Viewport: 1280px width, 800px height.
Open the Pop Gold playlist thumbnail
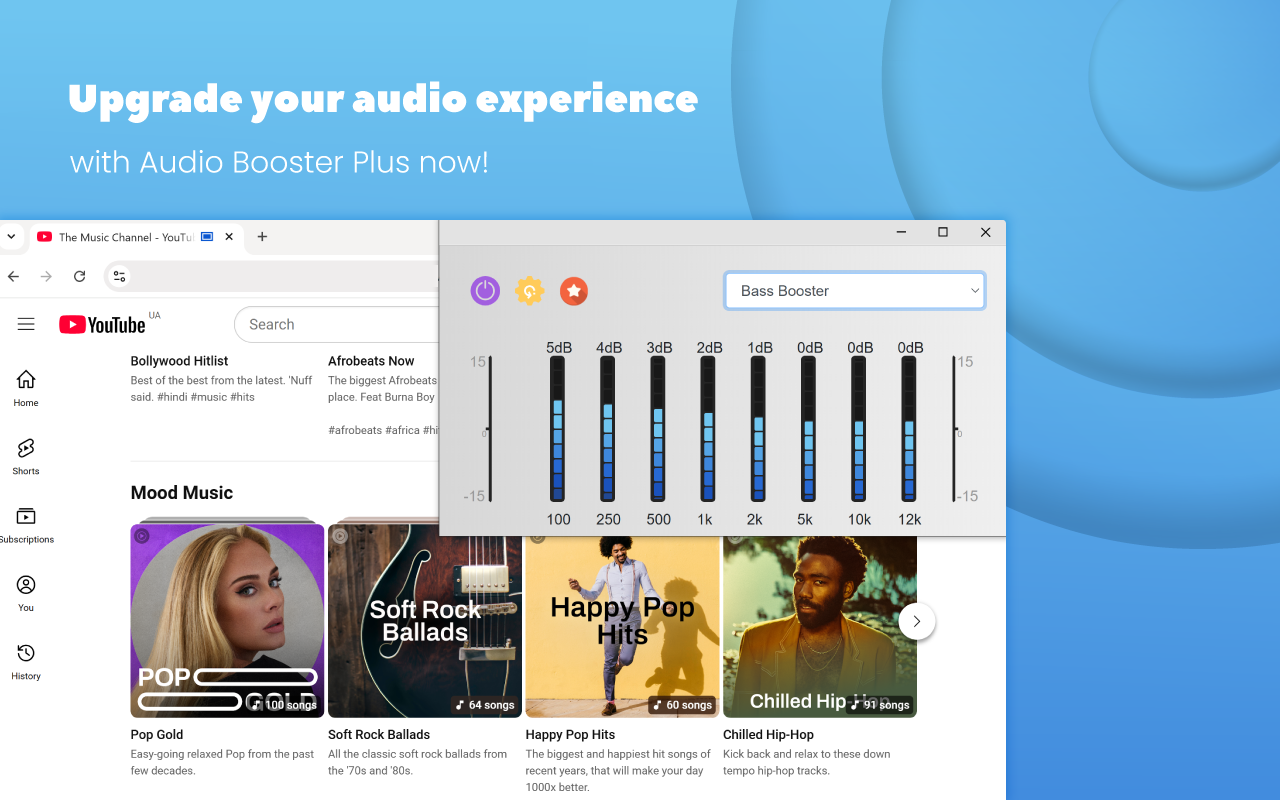coord(227,620)
